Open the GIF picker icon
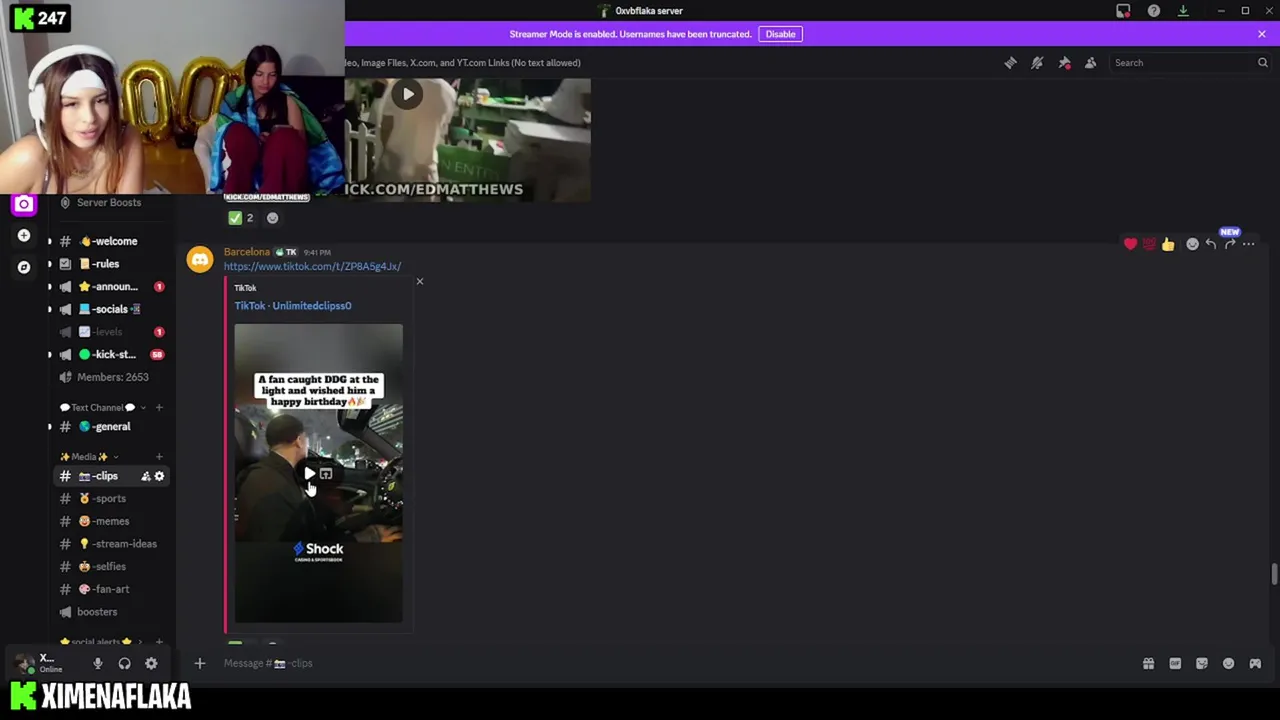The width and height of the screenshot is (1280, 720). (1175, 664)
